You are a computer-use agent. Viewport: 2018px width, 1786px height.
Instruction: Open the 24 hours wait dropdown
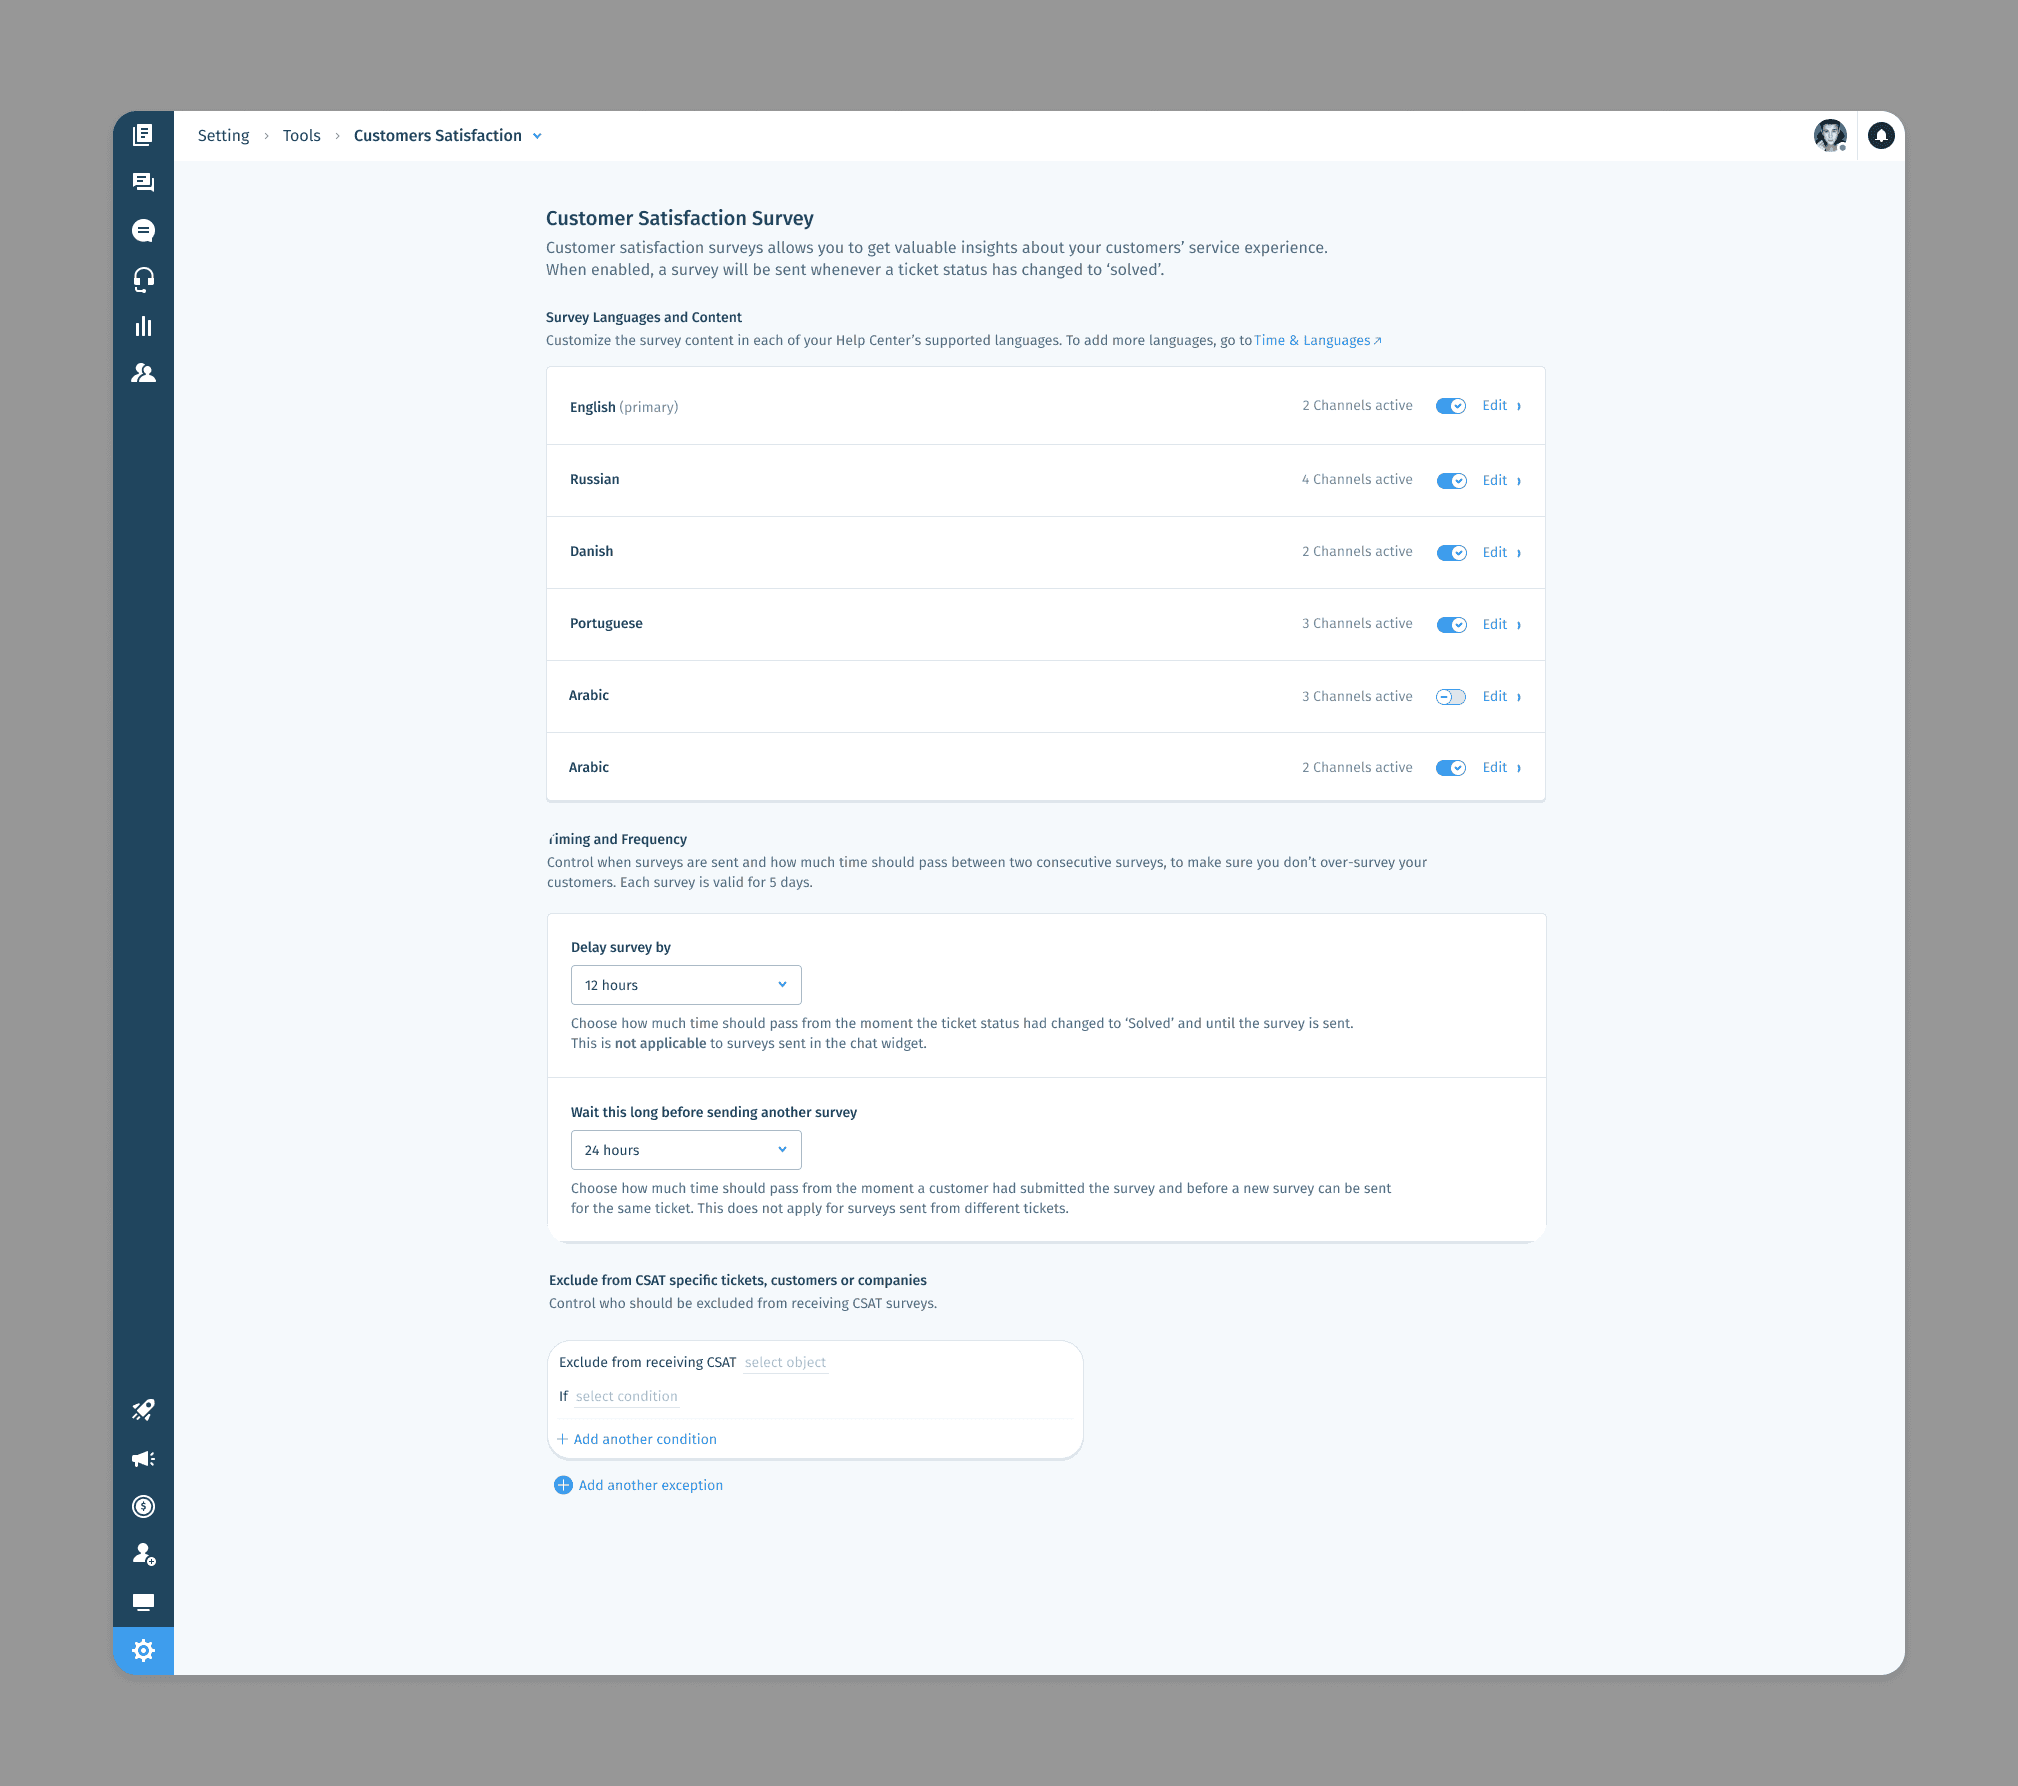[686, 1150]
